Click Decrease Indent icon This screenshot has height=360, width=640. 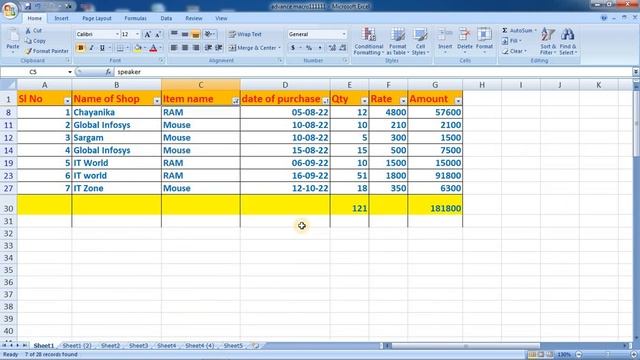click(x=208, y=48)
